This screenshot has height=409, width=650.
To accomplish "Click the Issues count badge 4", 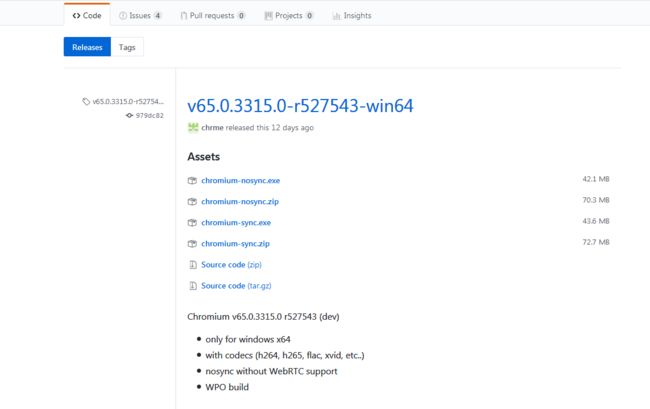I will [x=157, y=16].
